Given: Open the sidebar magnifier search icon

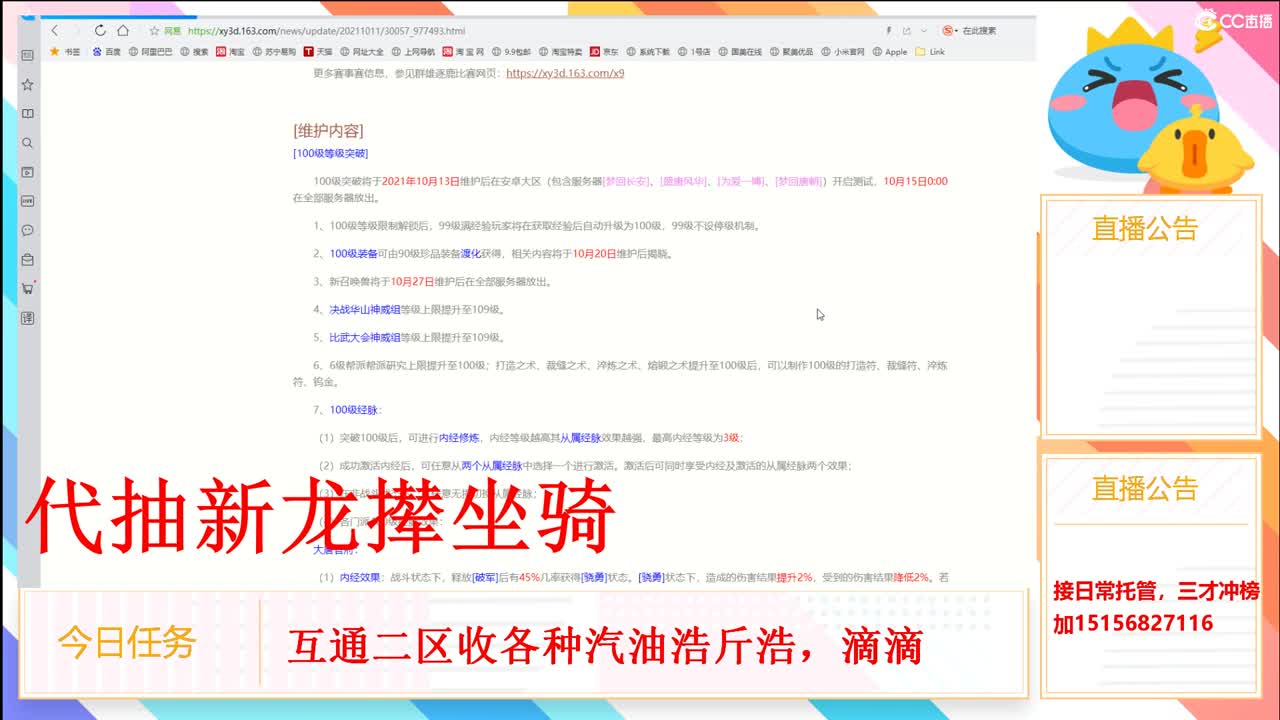Looking at the screenshot, I should [x=28, y=143].
